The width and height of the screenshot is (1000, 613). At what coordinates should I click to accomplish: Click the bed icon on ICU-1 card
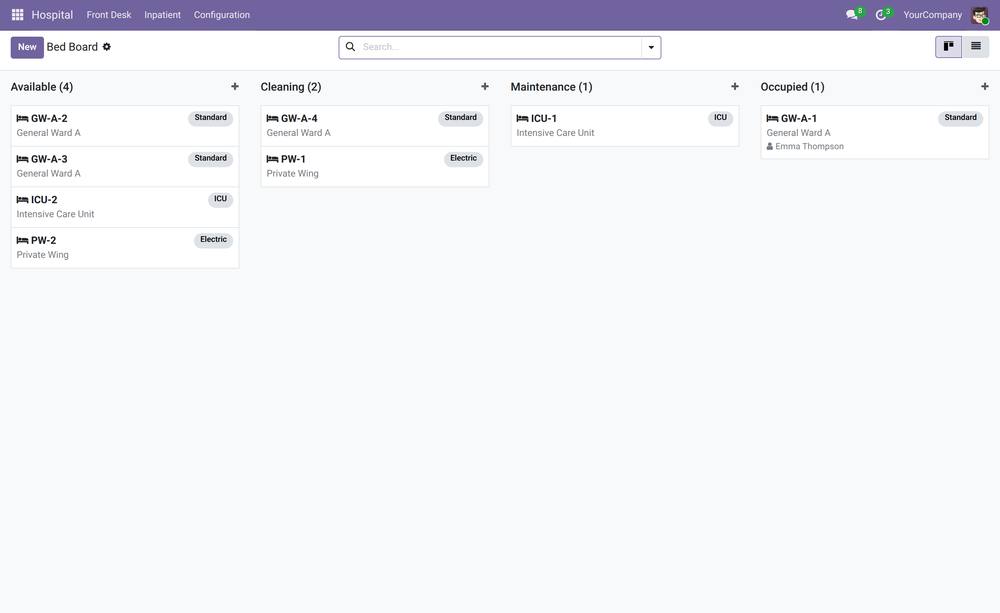click(522, 119)
